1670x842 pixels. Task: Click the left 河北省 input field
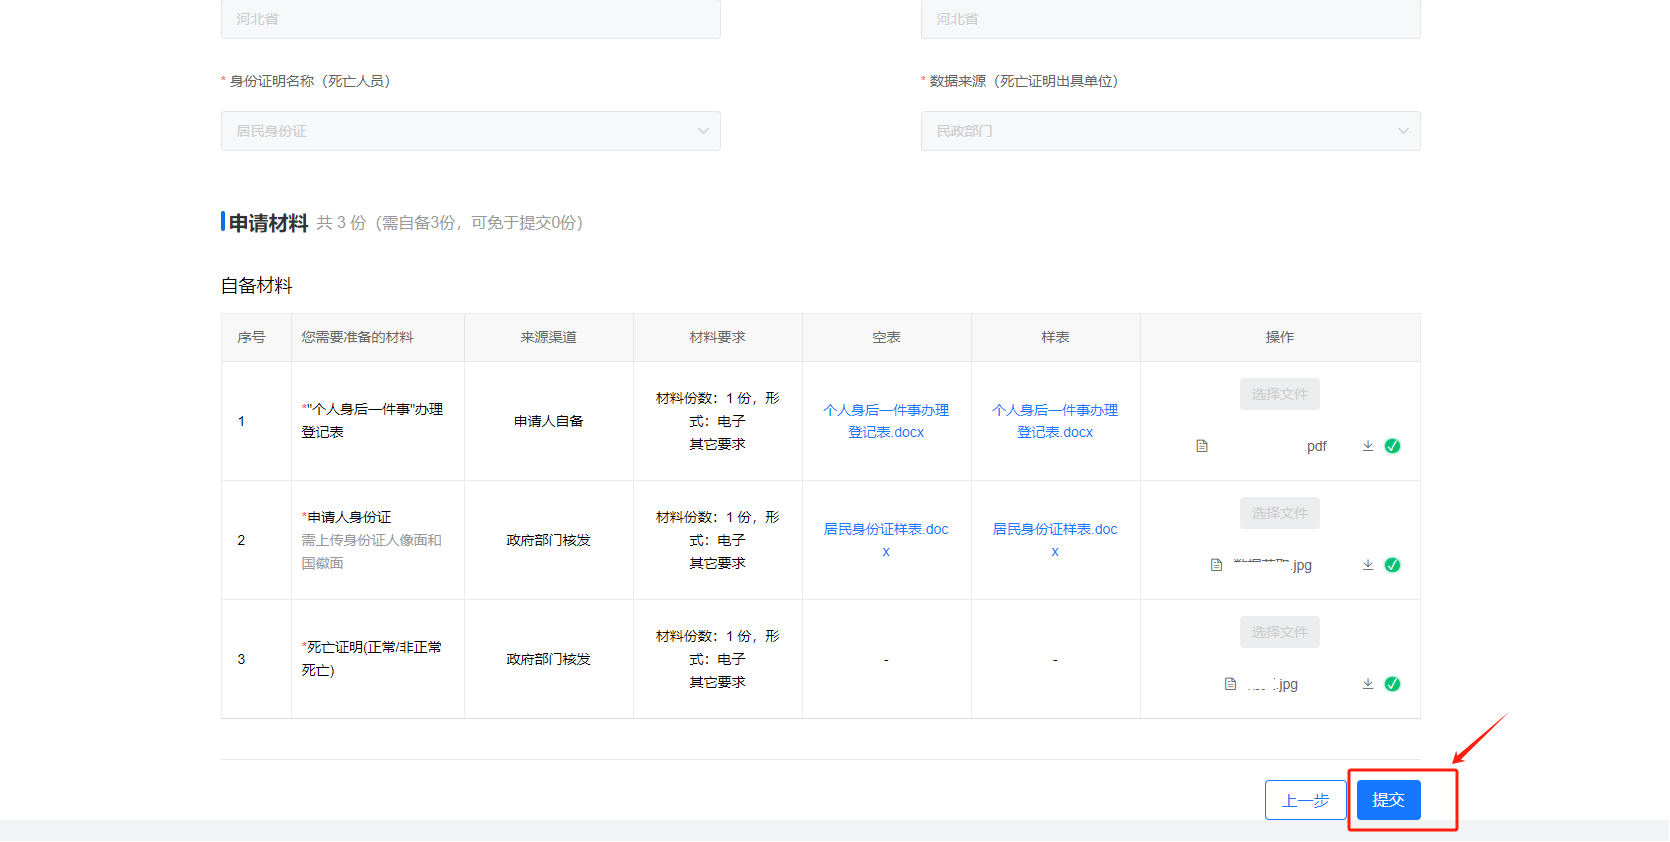tap(470, 19)
